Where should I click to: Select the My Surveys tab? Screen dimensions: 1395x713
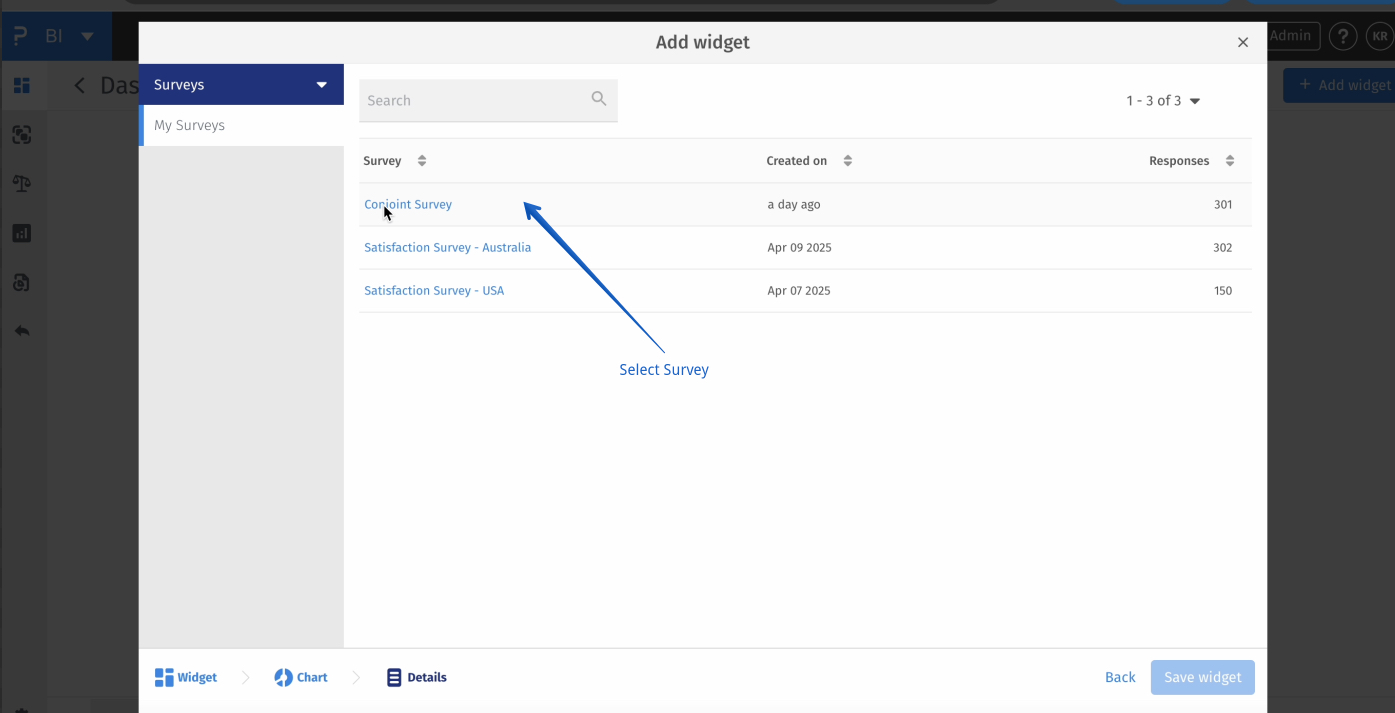coord(190,126)
